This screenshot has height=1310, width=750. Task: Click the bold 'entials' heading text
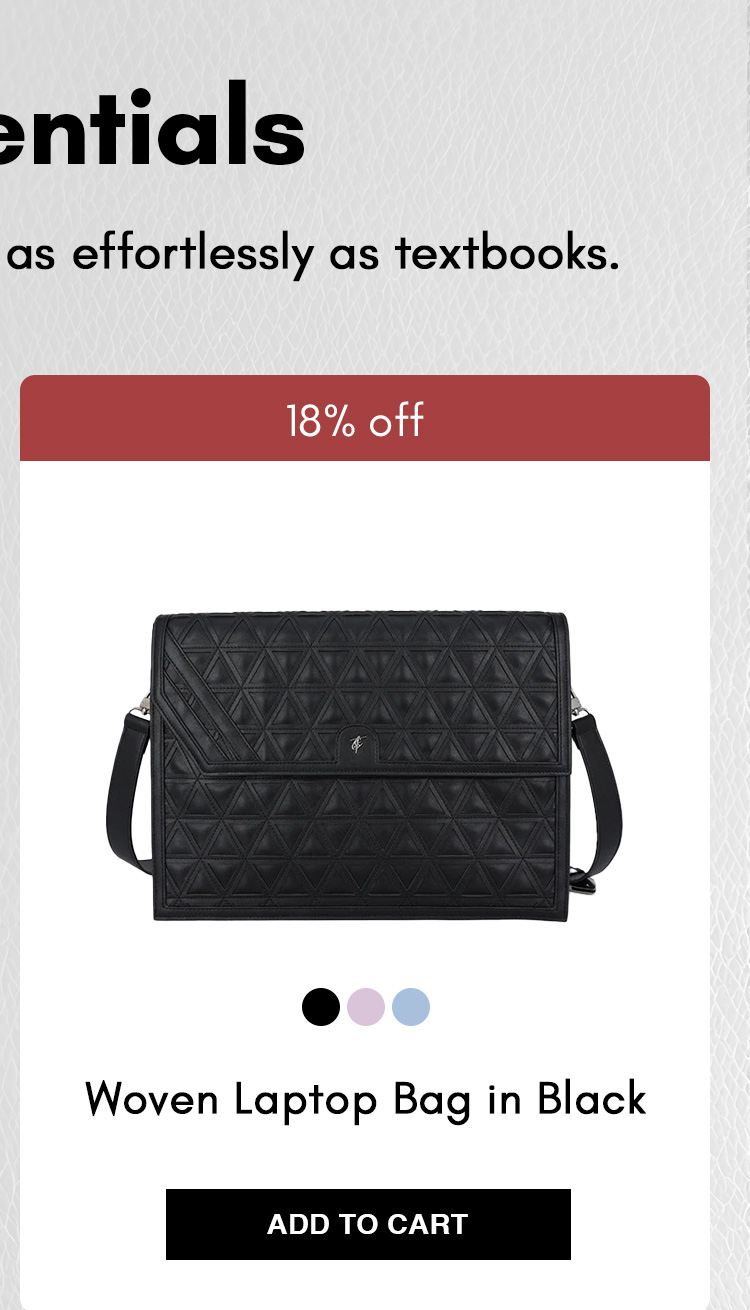(152, 127)
